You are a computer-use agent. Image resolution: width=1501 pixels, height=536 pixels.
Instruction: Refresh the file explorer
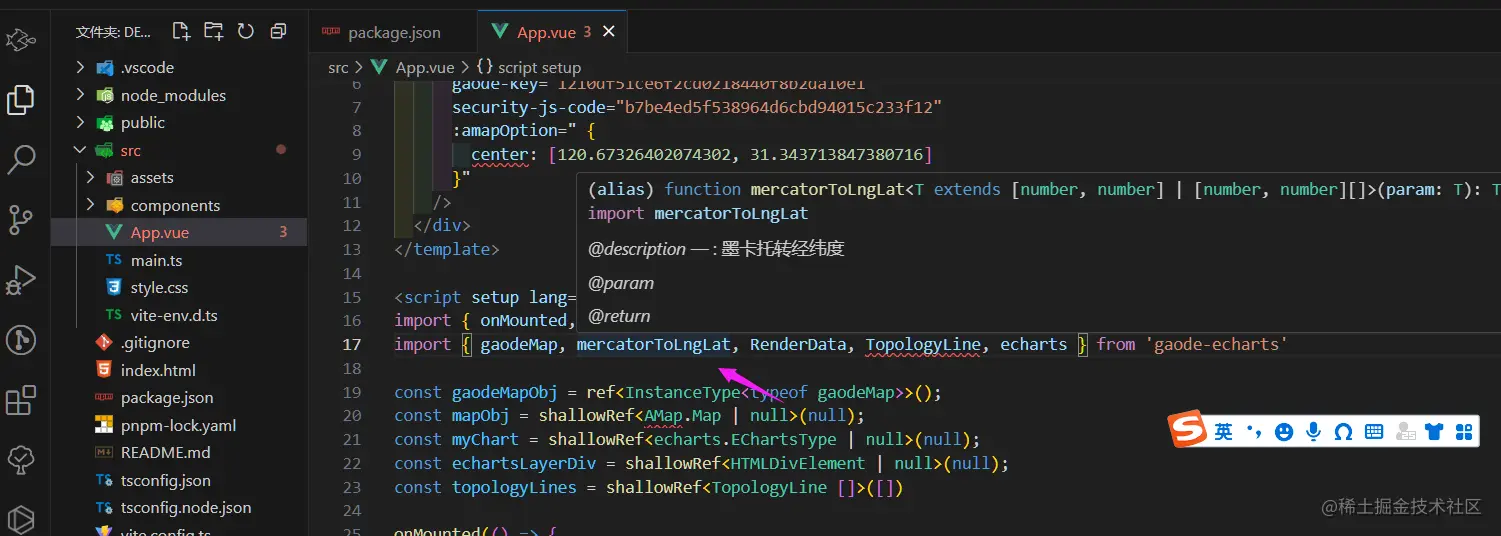(245, 32)
